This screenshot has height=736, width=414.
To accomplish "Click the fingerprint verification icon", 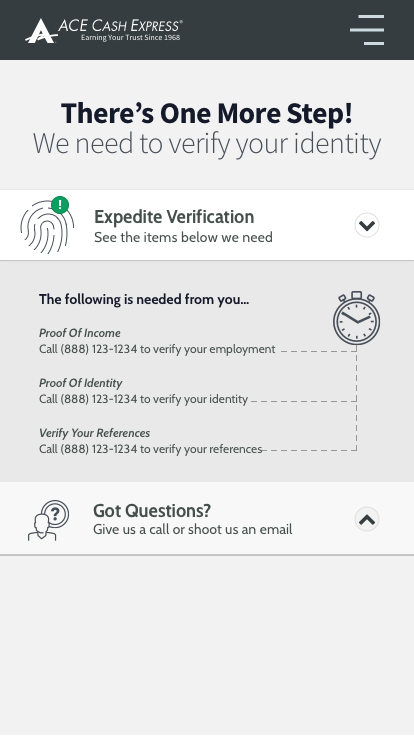I will pos(46,227).
